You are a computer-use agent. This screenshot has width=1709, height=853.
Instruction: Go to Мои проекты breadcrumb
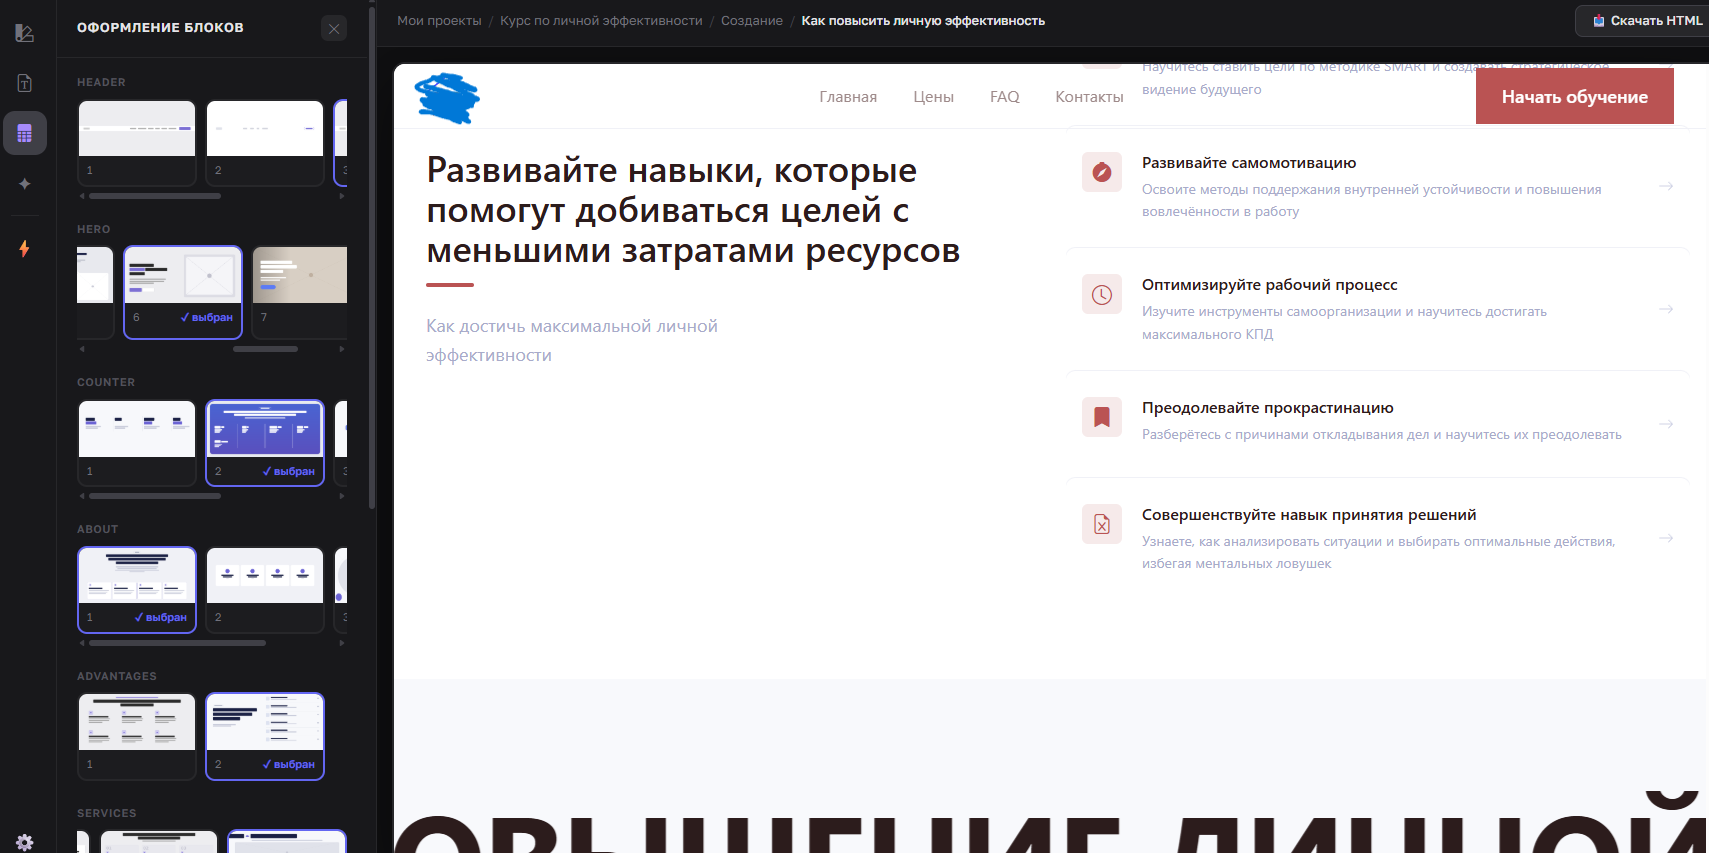tap(439, 21)
